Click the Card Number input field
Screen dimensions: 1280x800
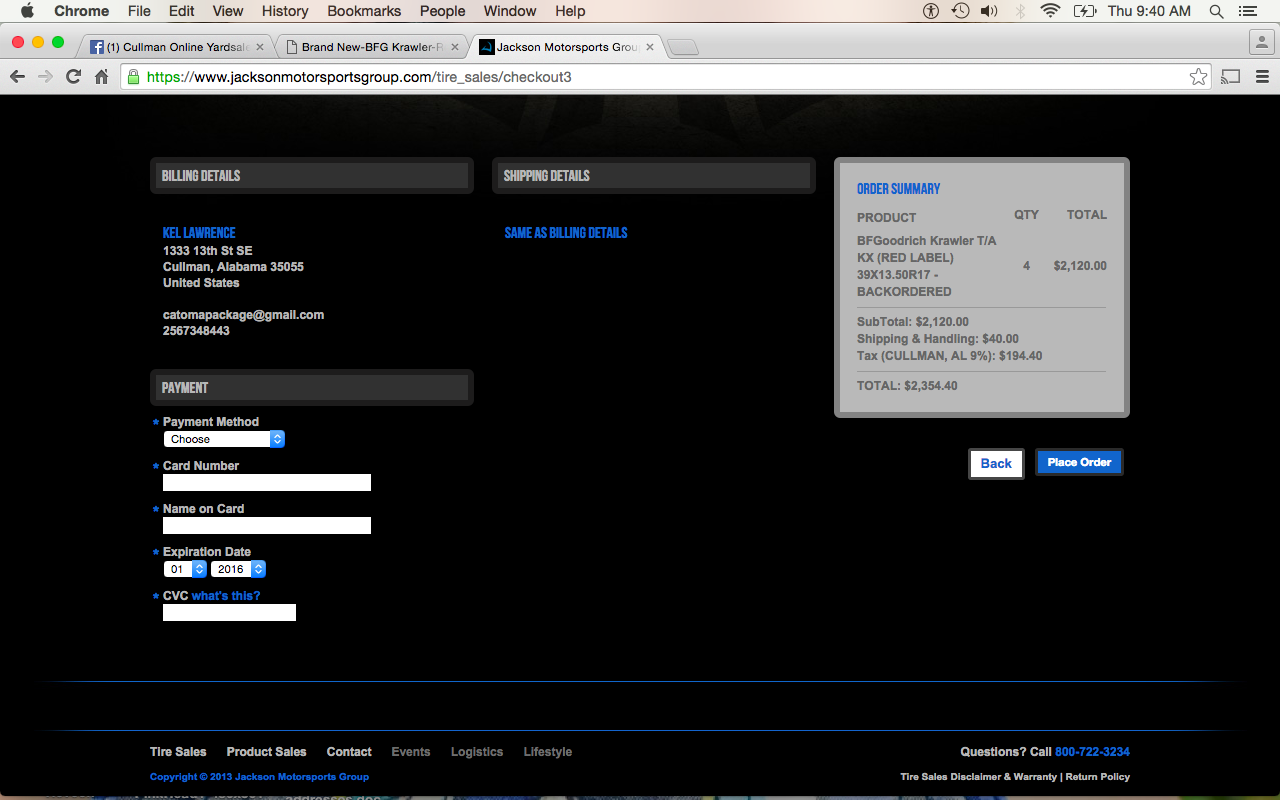(267, 483)
